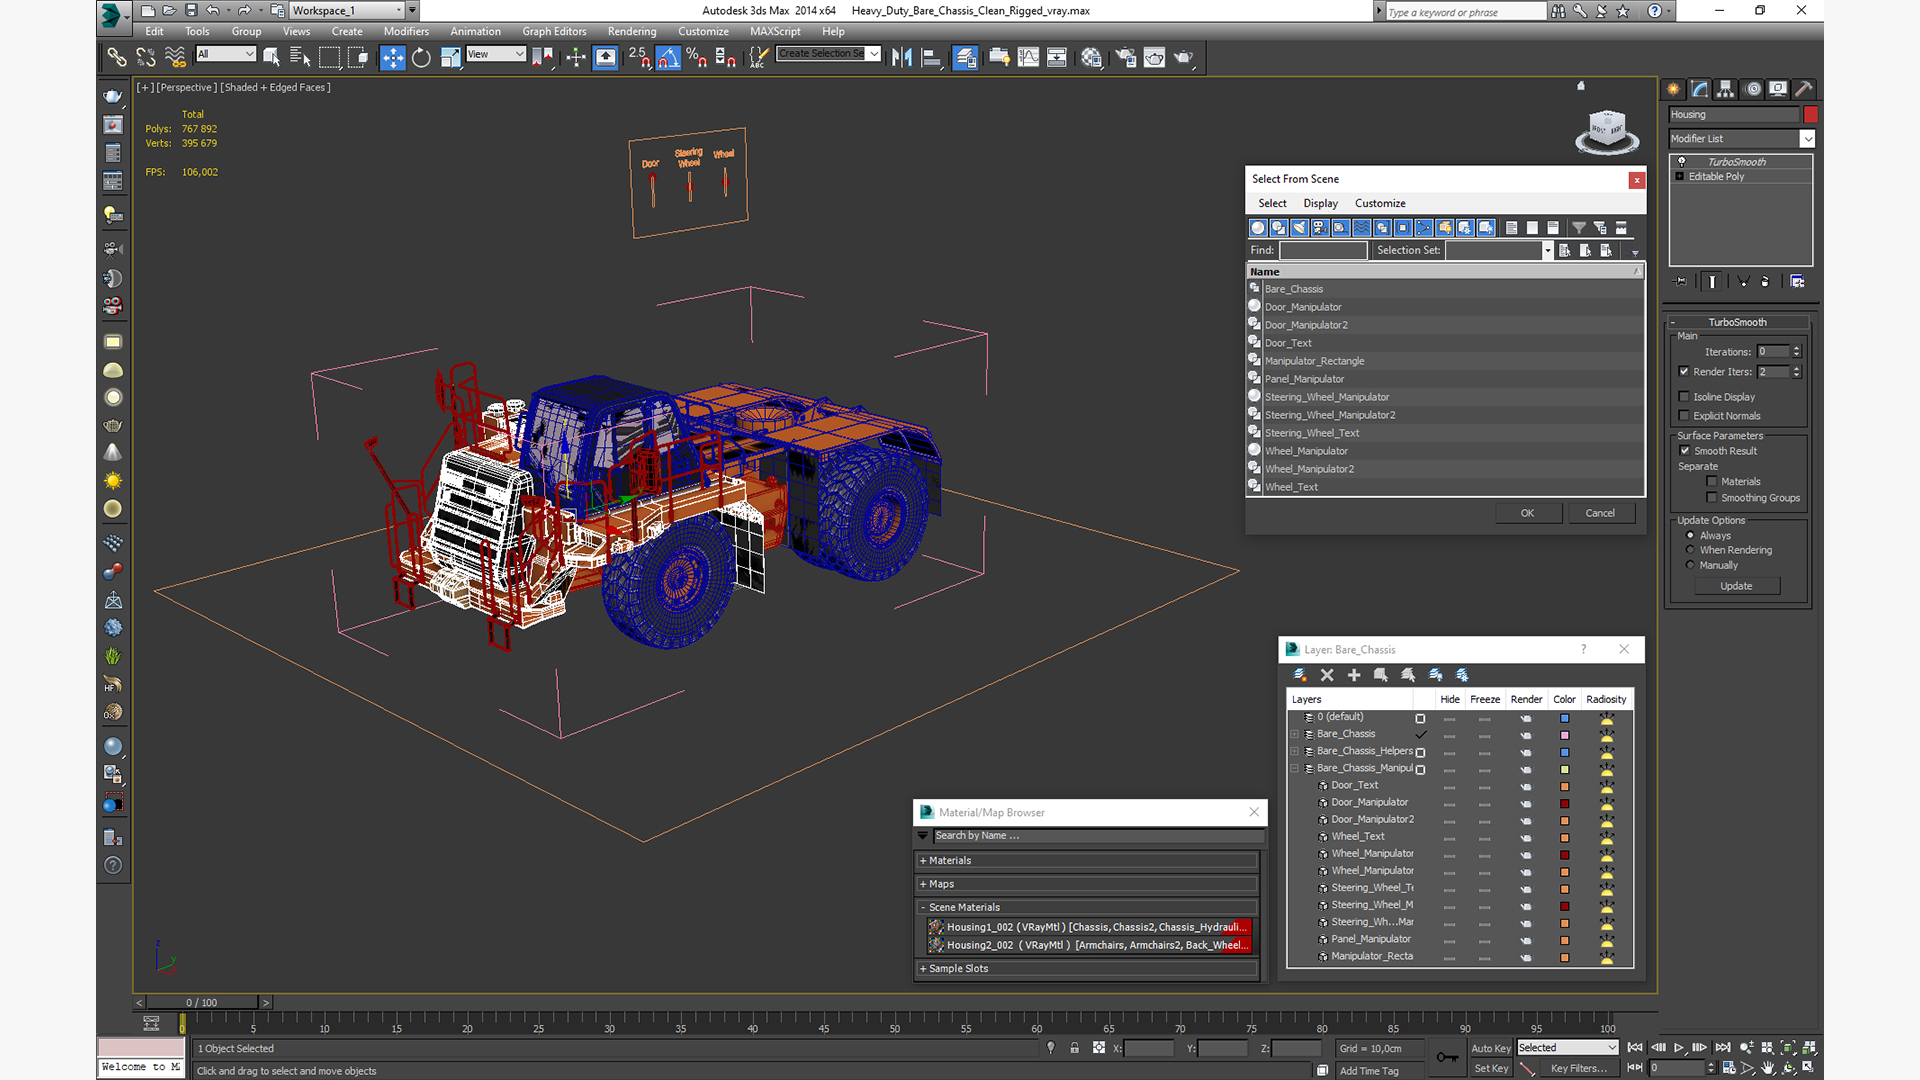
Task: Open Curve Editor from main toolbar
Action: [x=1028, y=58]
